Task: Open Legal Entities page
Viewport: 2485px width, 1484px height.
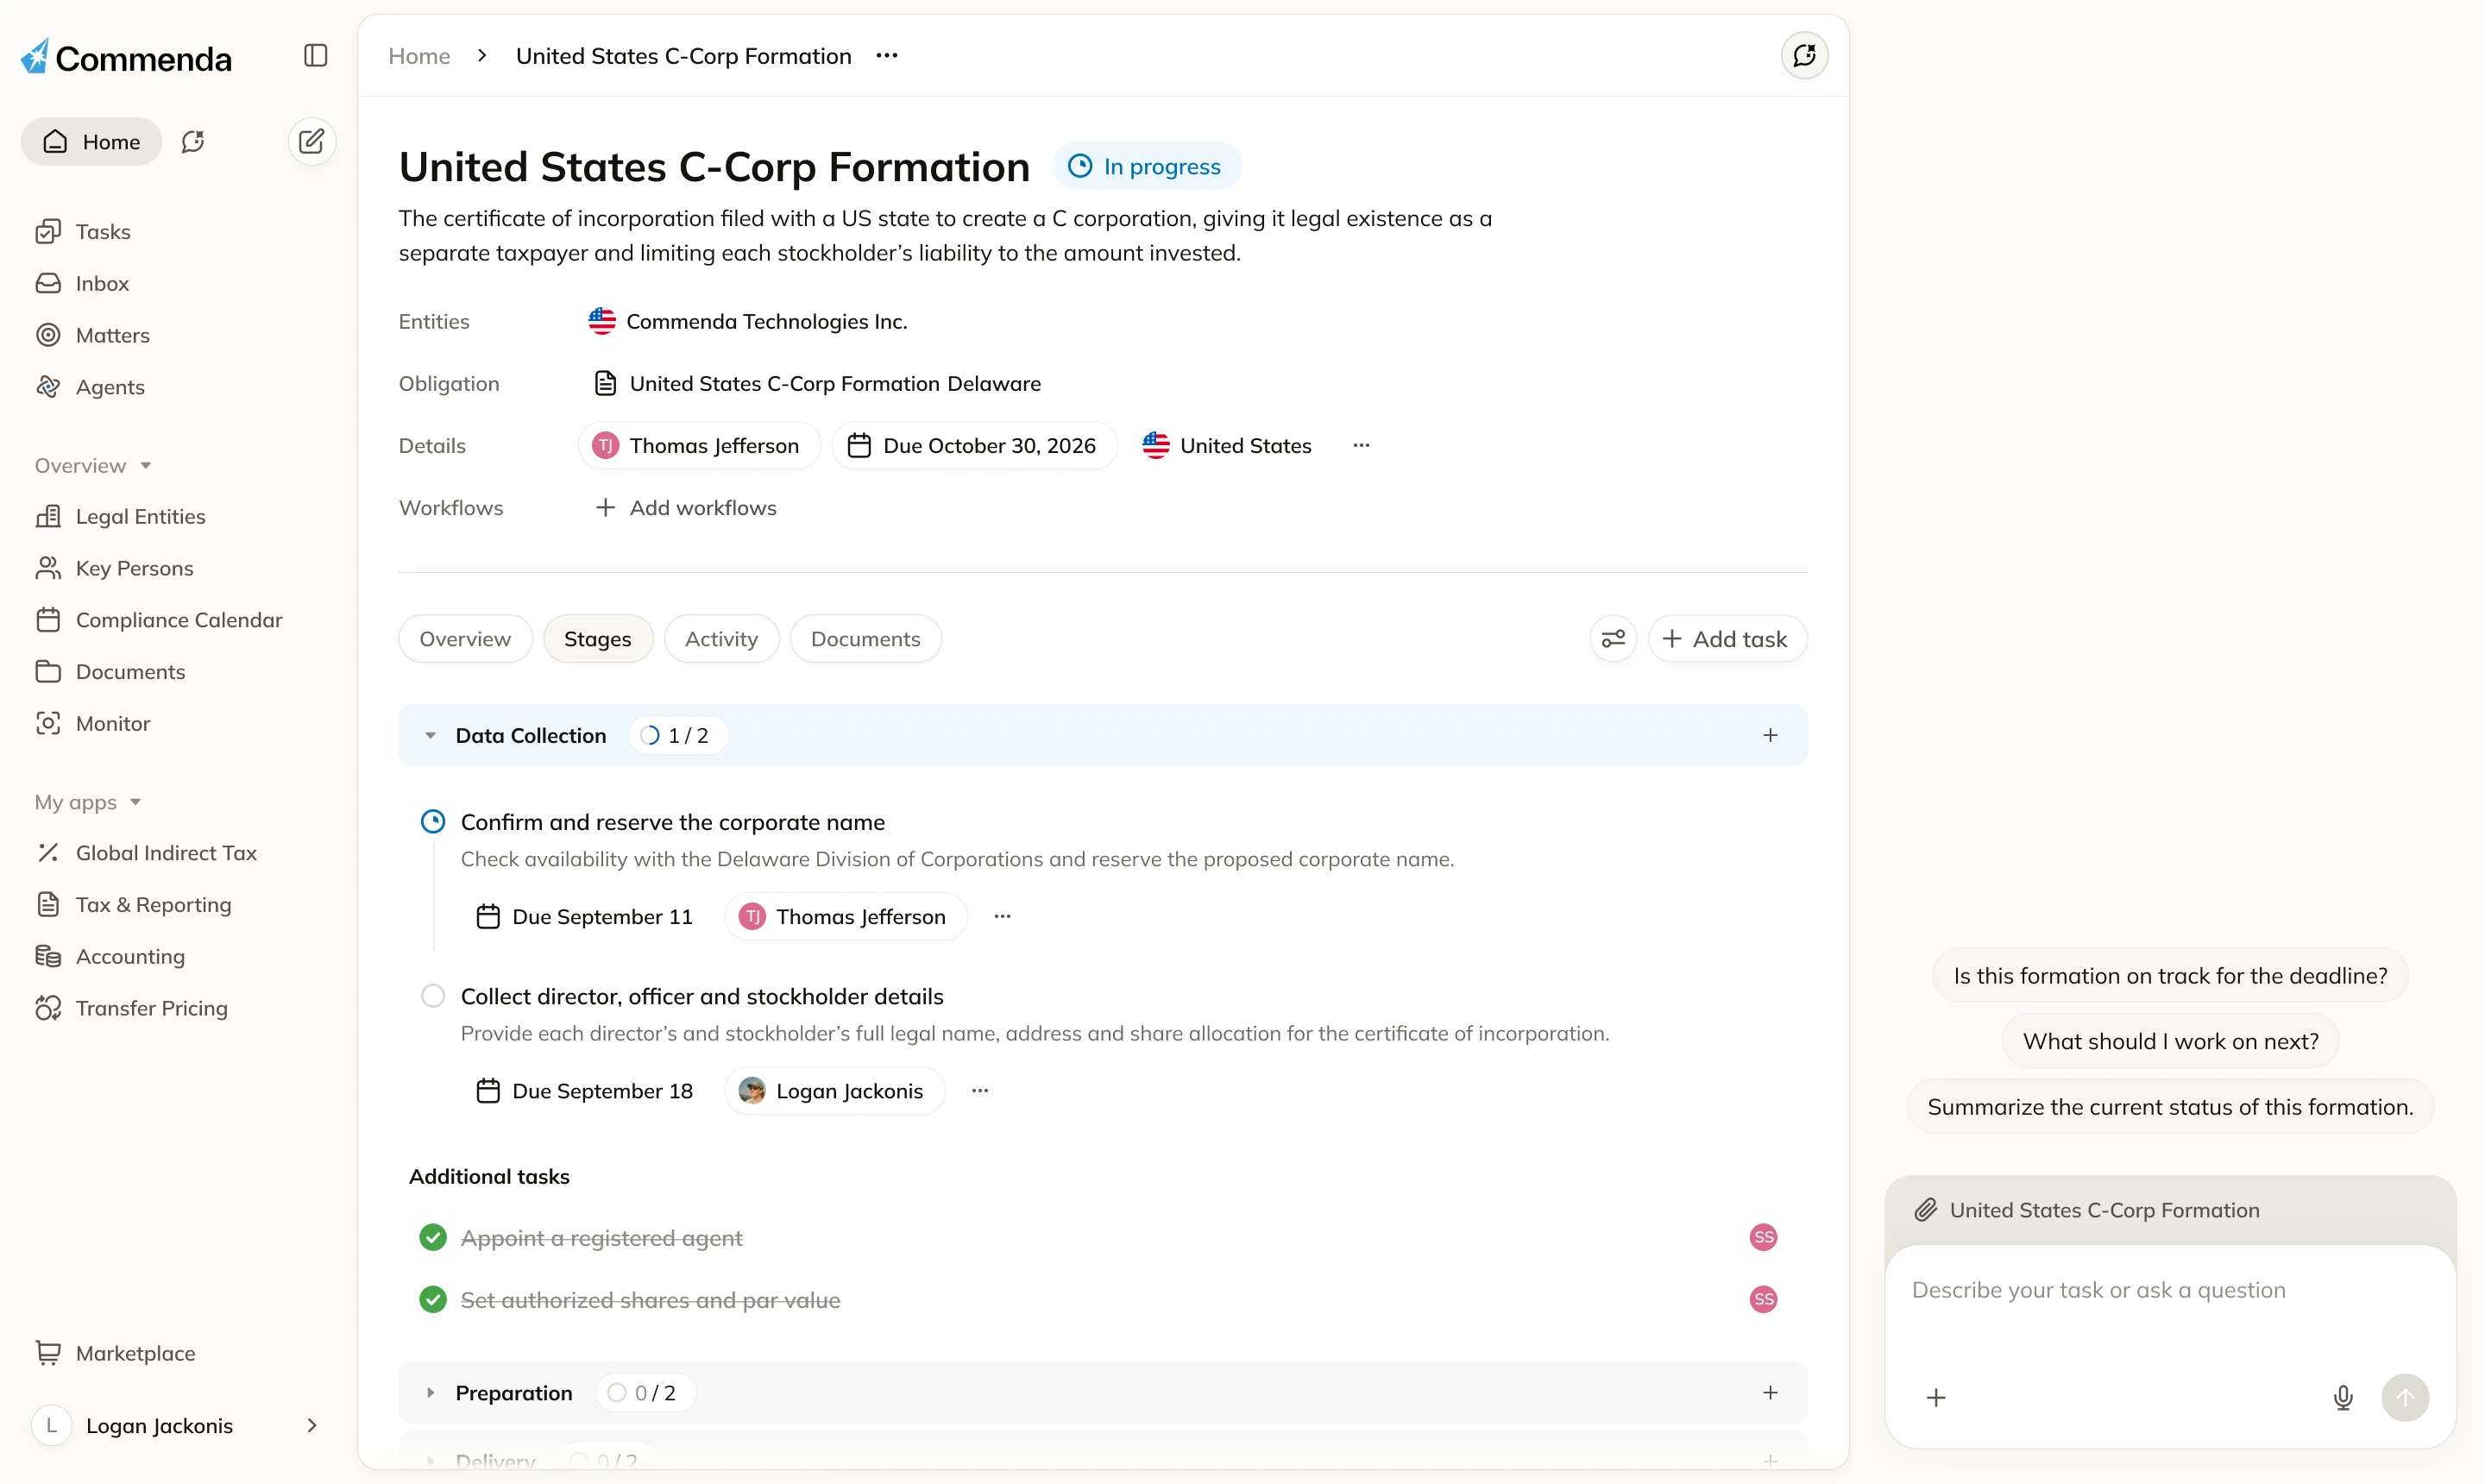Action: (120, 516)
